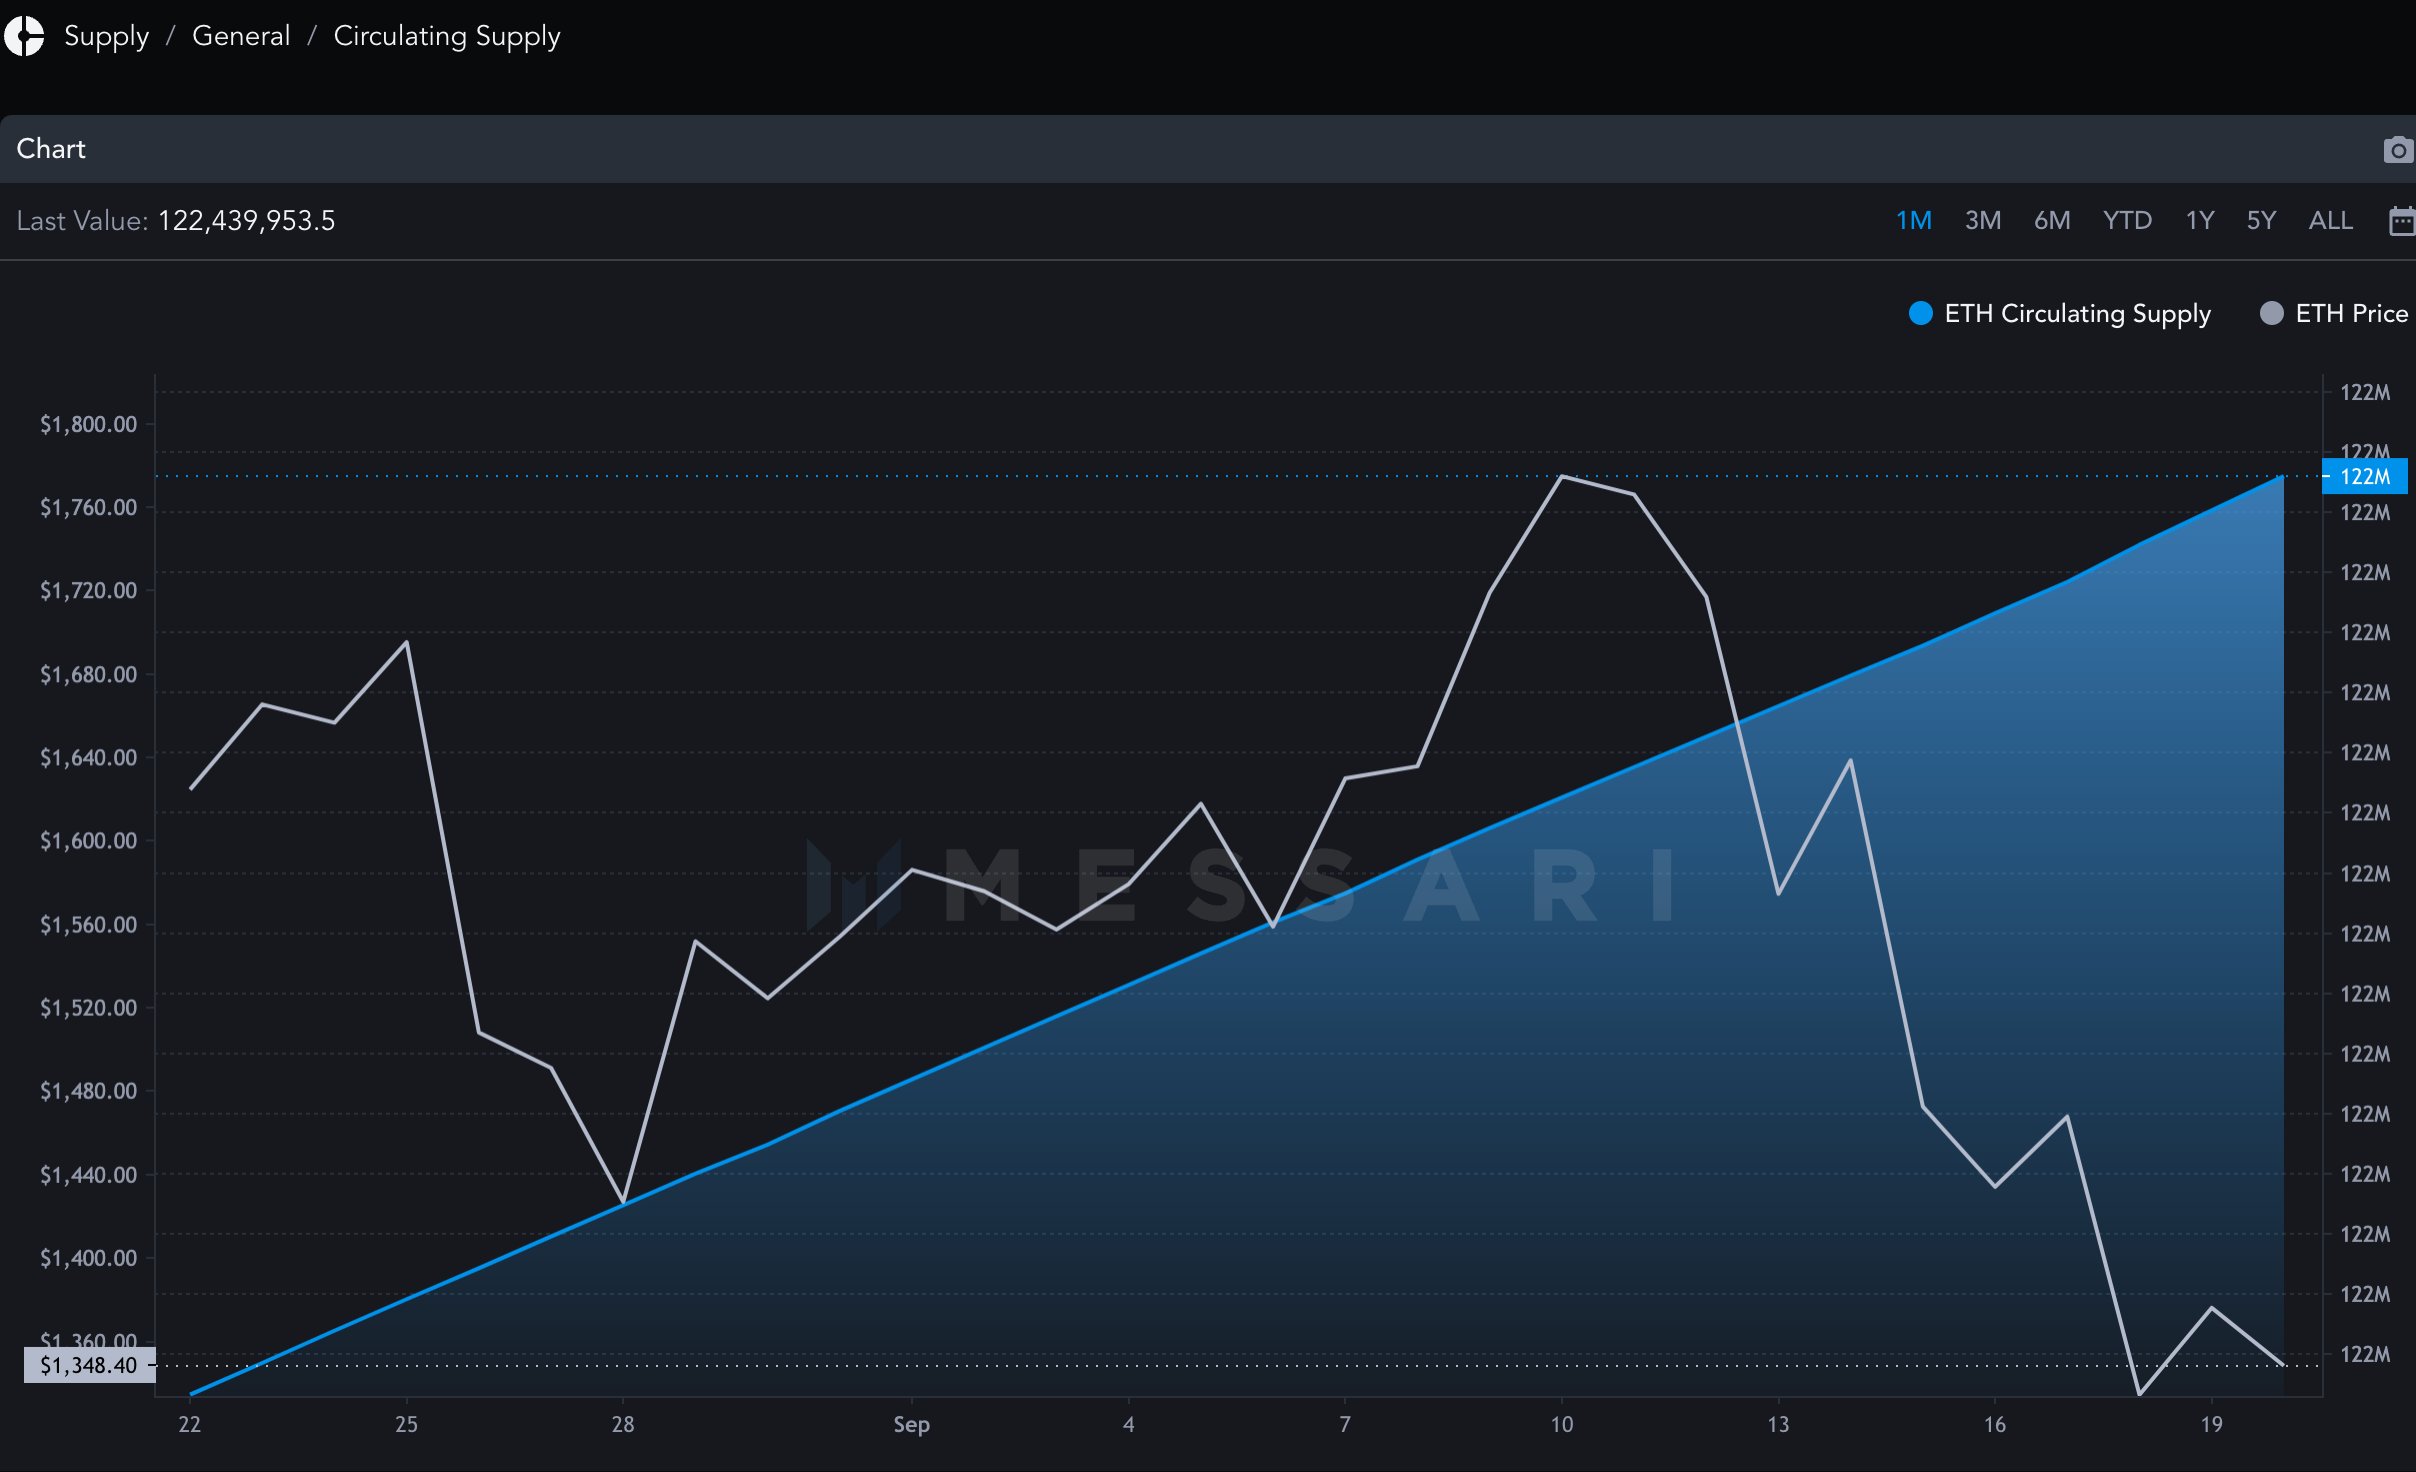Go to General breadcrumb category
This screenshot has height=1472, width=2416.
[241, 36]
